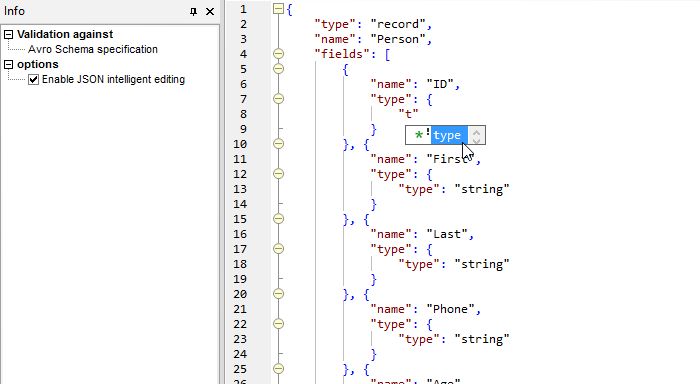
Task: Click line number 14 in gutter
Action: point(240,204)
